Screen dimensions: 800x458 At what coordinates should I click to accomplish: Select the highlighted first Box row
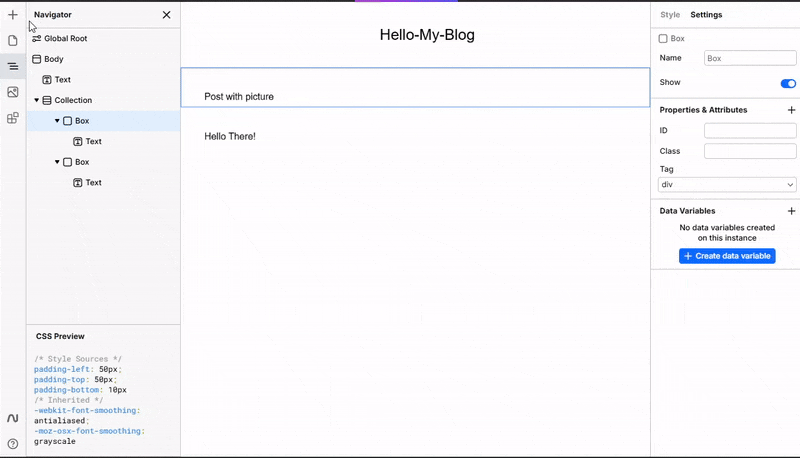103,121
